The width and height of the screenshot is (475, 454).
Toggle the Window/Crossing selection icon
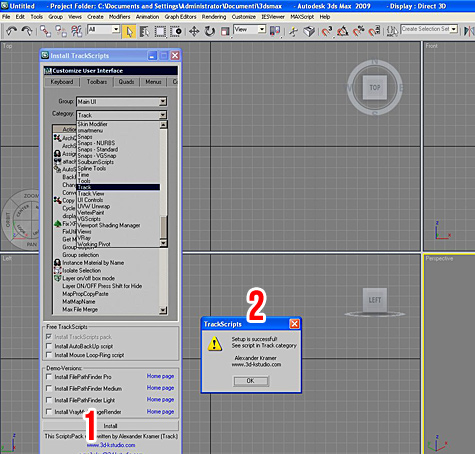(x=176, y=31)
